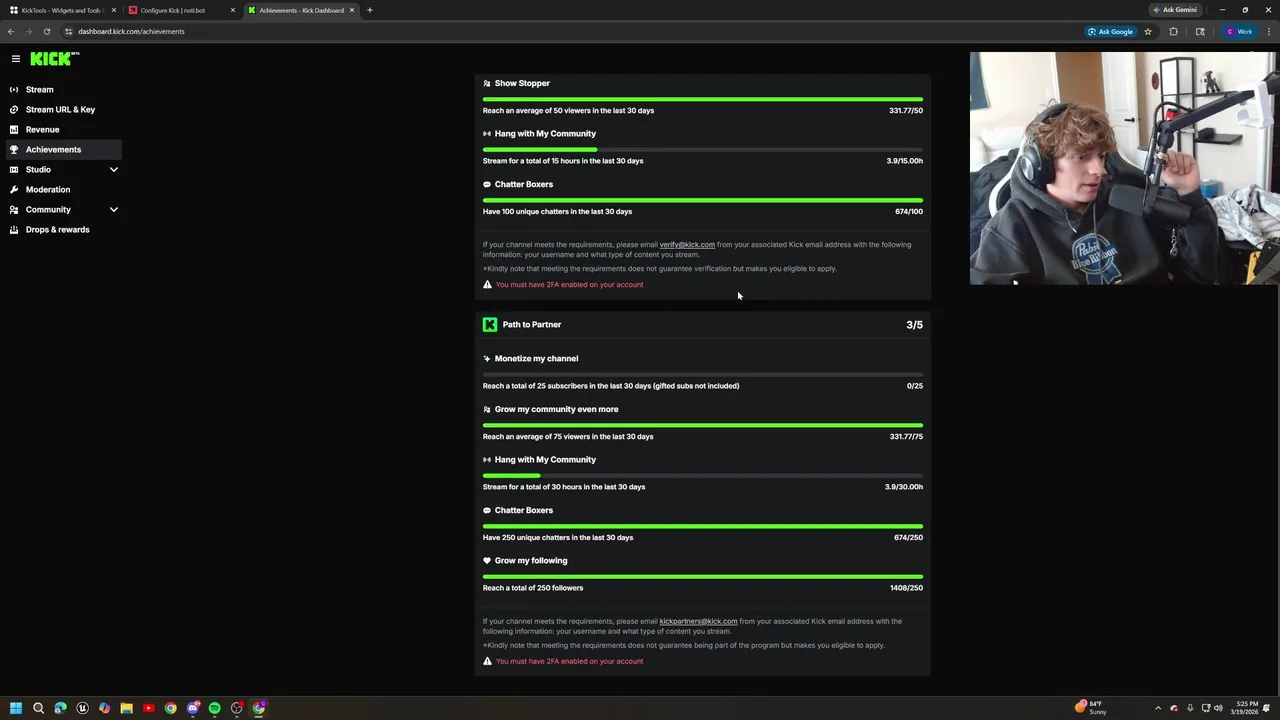The width and height of the screenshot is (1280, 720).
Task: Click the Ask Gemini button
Action: point(1175,10)
